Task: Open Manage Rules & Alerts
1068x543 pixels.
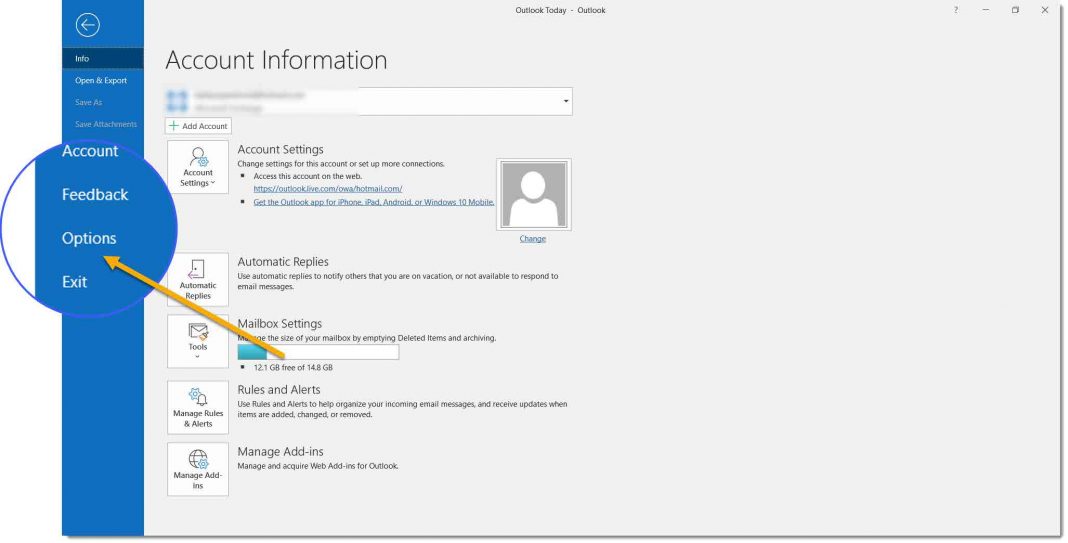Action: pyautogui.click(x=198, y=407)
